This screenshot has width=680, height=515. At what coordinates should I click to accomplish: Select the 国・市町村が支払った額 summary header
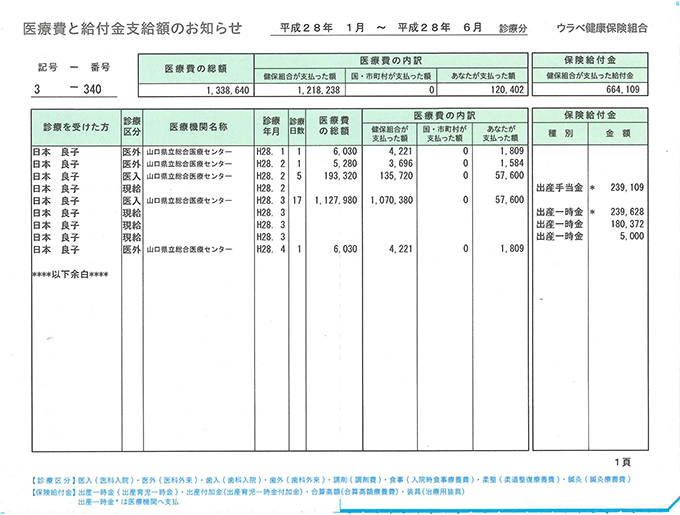pos(391,76)
